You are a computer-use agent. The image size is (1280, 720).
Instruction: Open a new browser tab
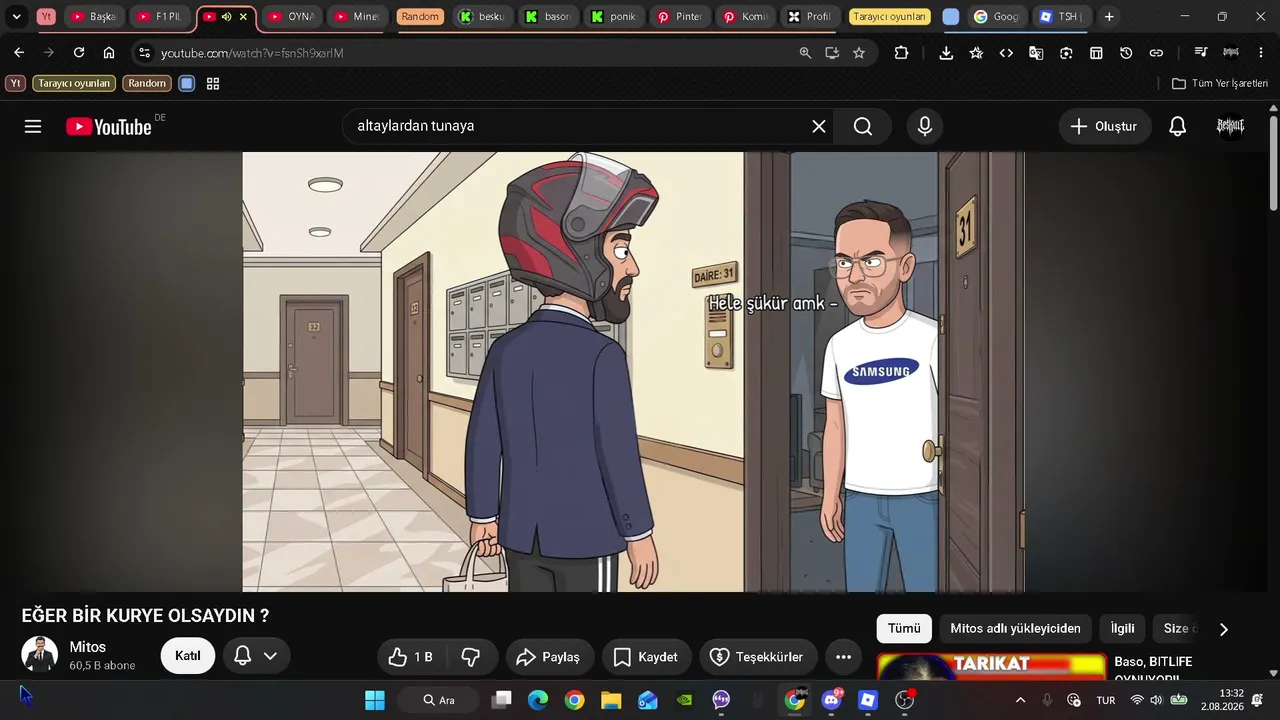(1109, 17)
